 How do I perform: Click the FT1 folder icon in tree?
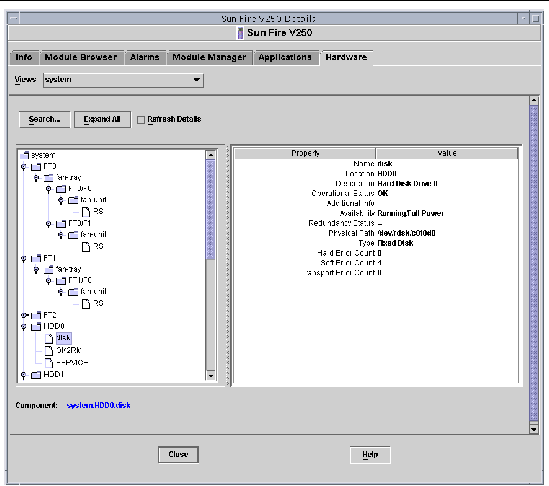(x=36, y=258)
